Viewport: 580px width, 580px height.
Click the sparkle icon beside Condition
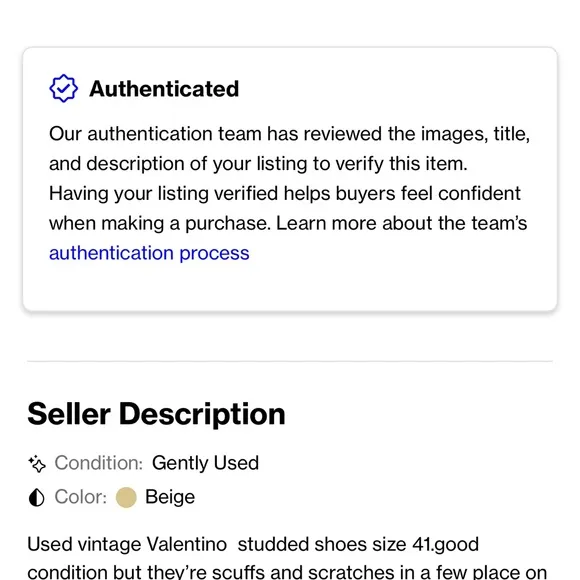37,463
